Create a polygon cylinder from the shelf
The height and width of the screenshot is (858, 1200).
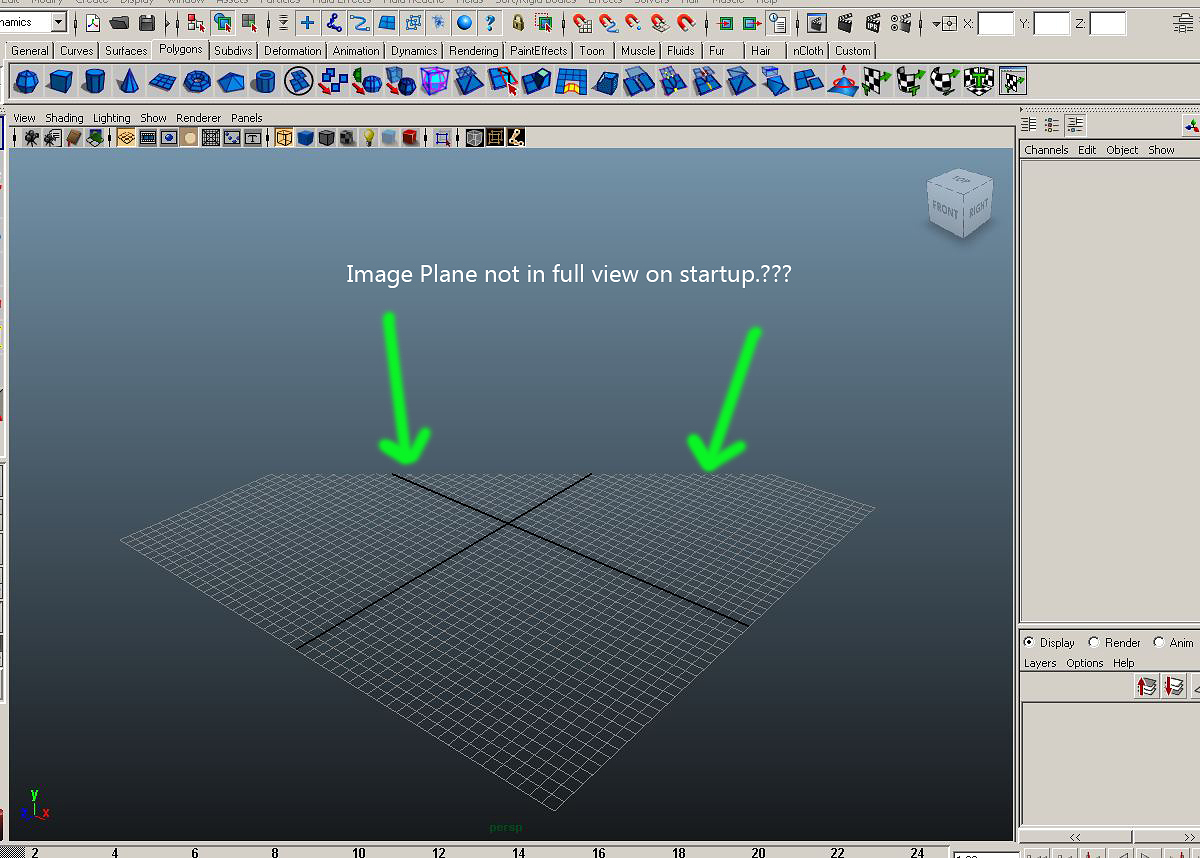pyautogui.click(x=95, y=81)
